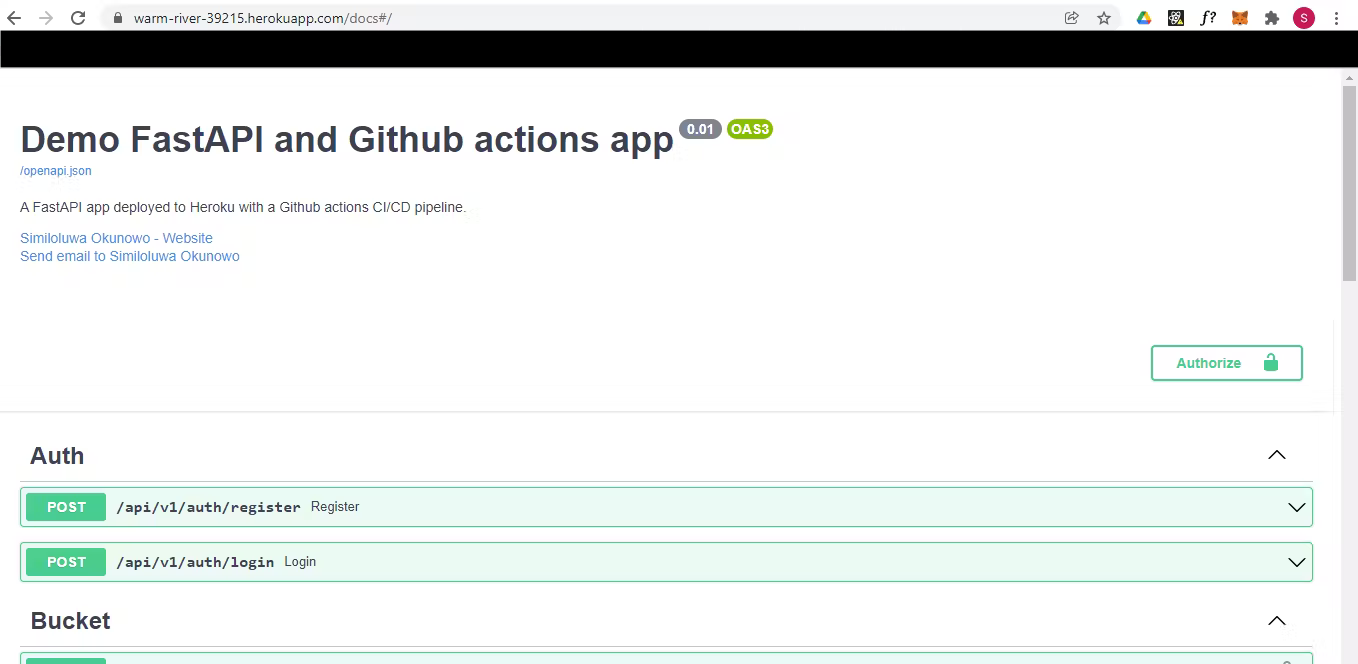Viewport: 1358px width, 664px height.
Task: Click the app description paragraph
Action: [x=243, y=207]
